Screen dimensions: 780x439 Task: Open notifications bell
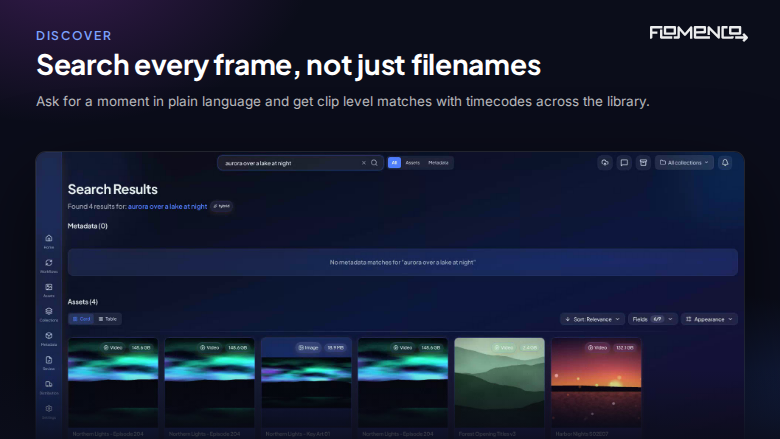click(x=725, y=163)
